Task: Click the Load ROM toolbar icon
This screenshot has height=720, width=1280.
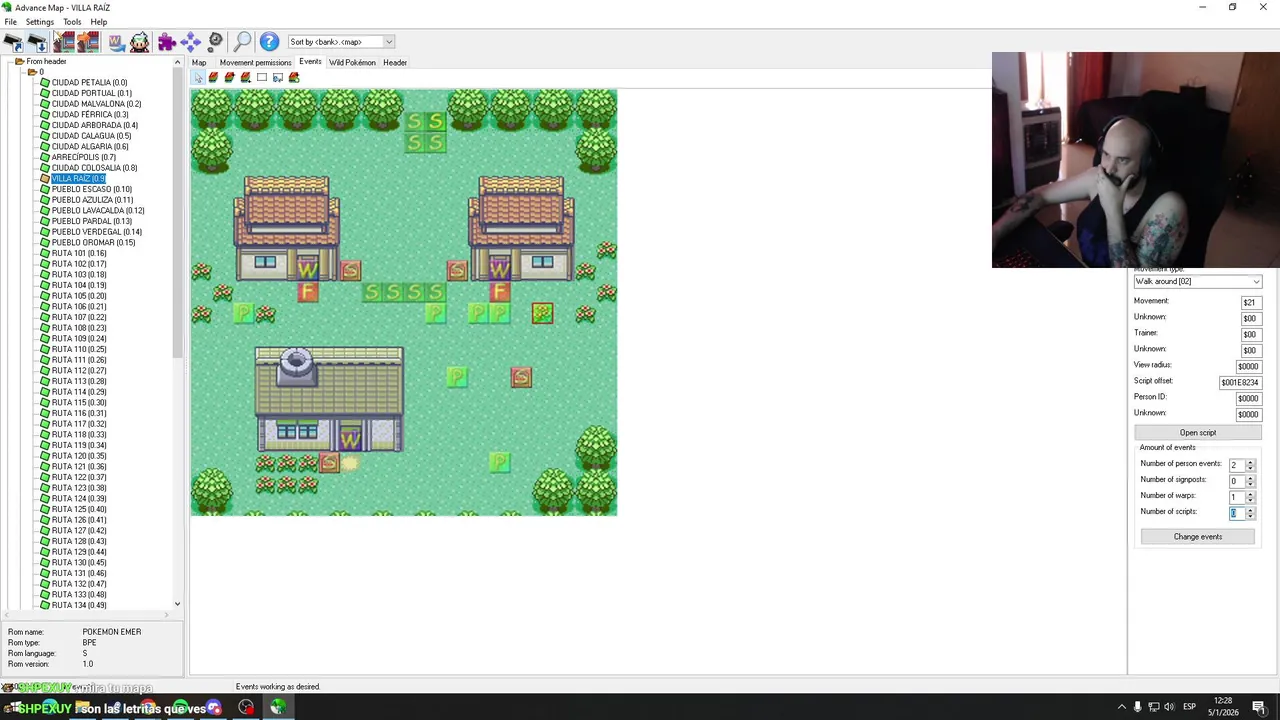Action: click(x=13, y=42)
